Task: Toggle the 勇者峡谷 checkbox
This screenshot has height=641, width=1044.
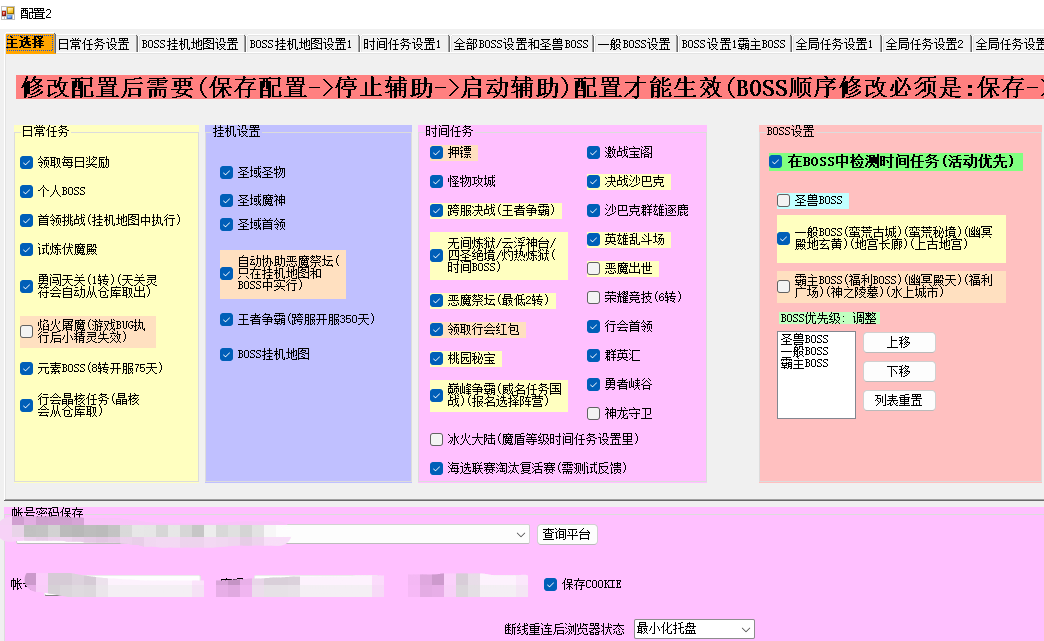Action: (593, 384)
